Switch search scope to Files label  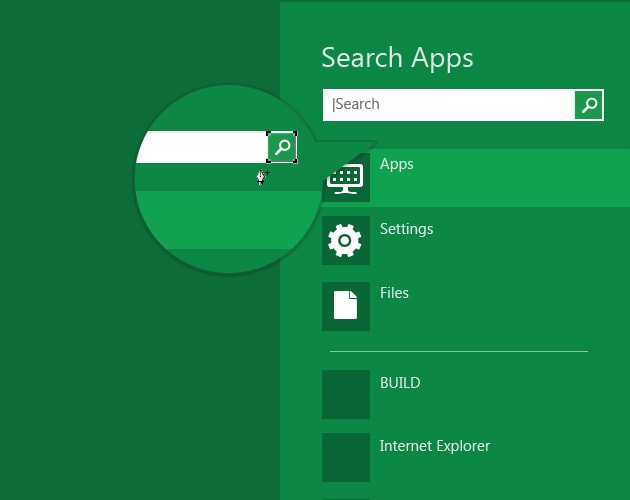click(394, 293)
